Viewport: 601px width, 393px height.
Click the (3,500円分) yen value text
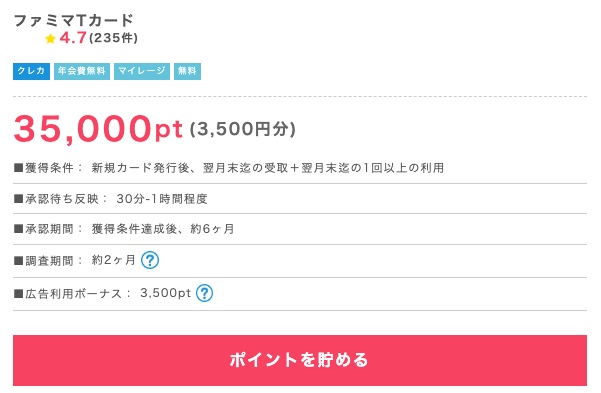[243, 129]
